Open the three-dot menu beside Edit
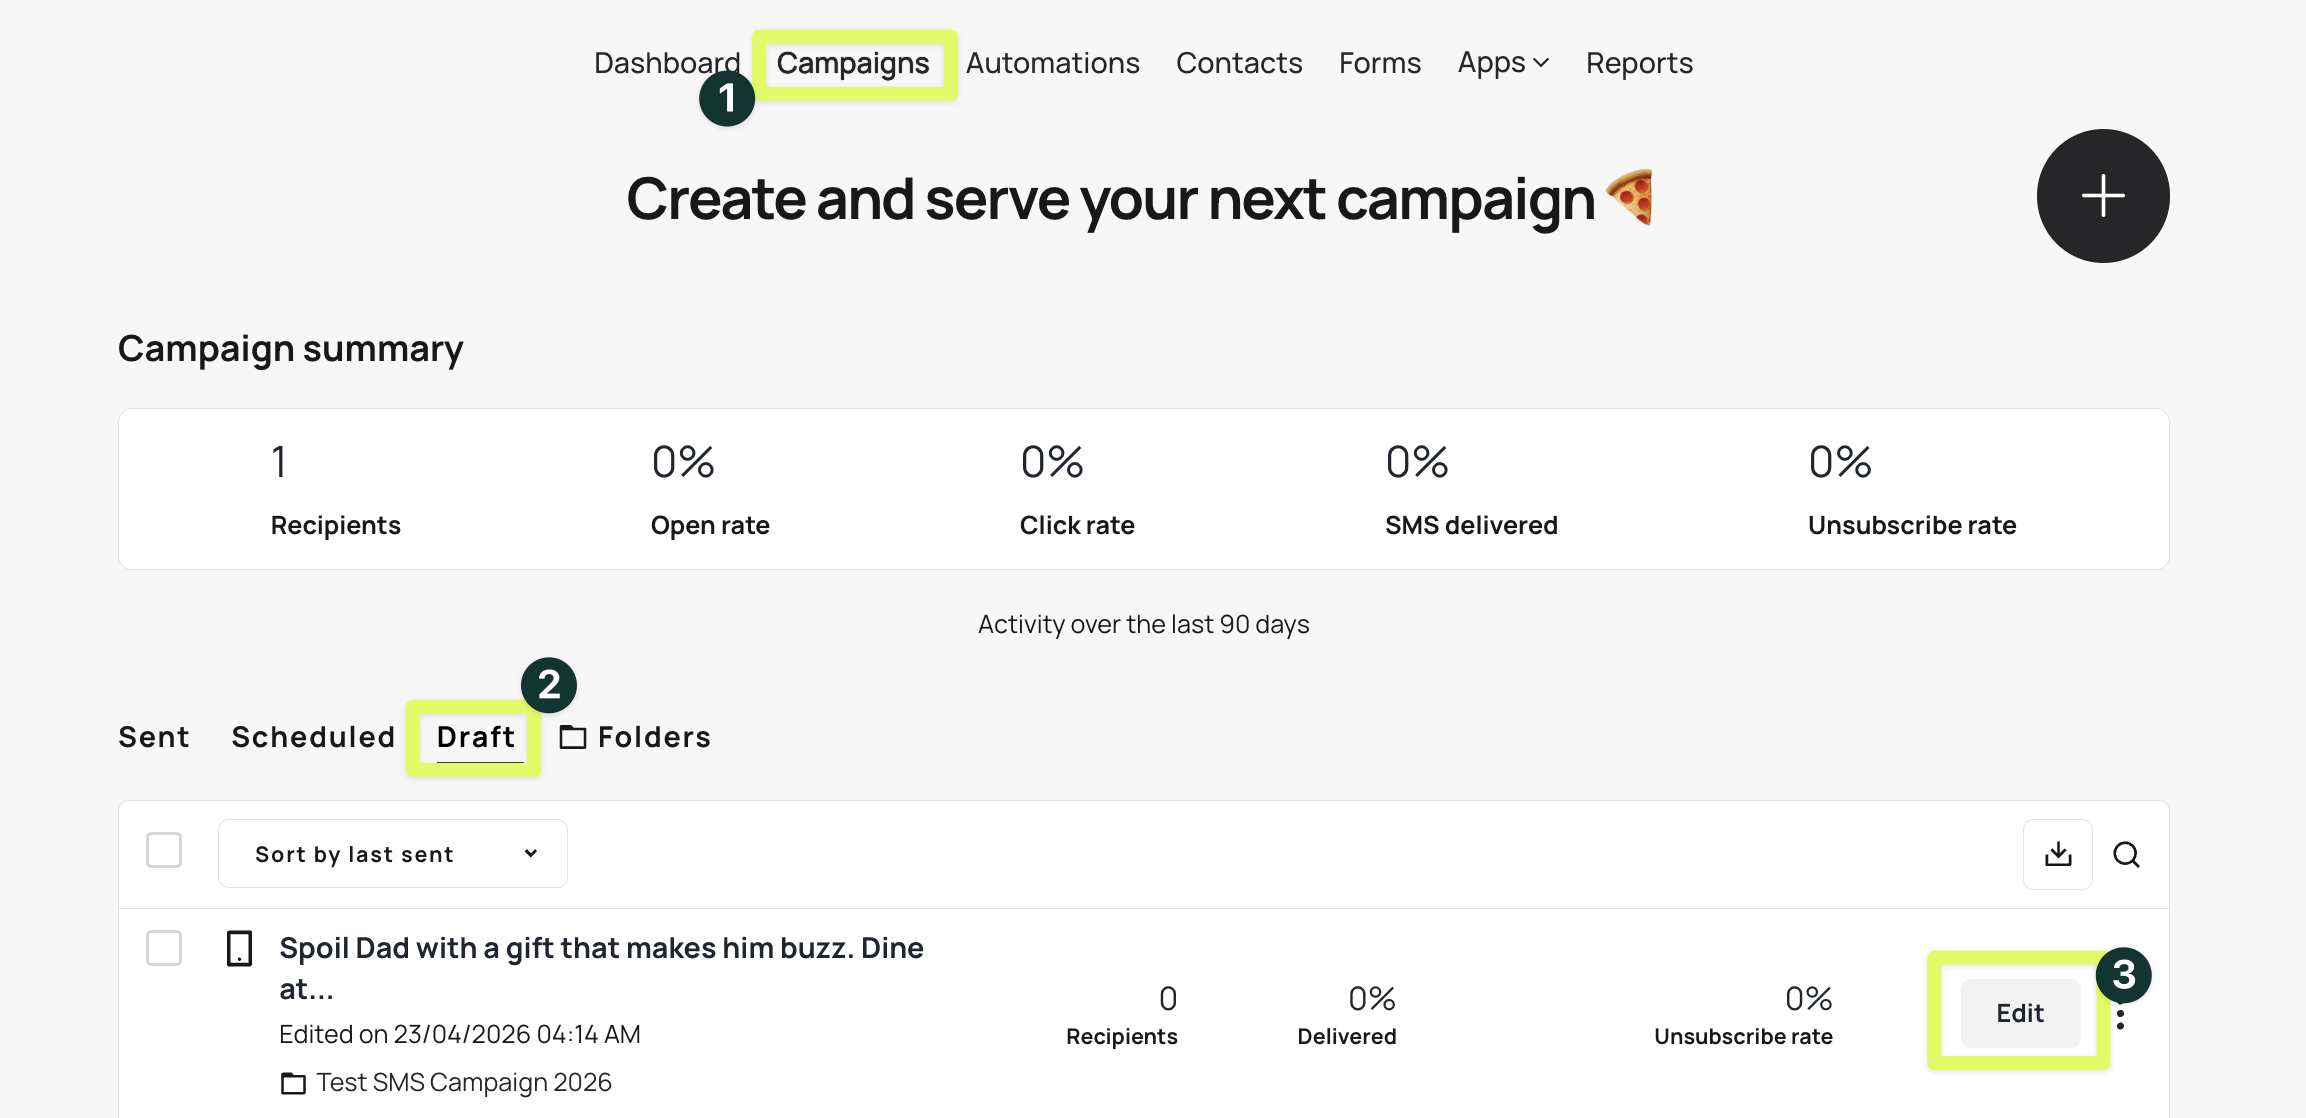Viewport: 2306px width, 1118px height. [2120, 1021]
